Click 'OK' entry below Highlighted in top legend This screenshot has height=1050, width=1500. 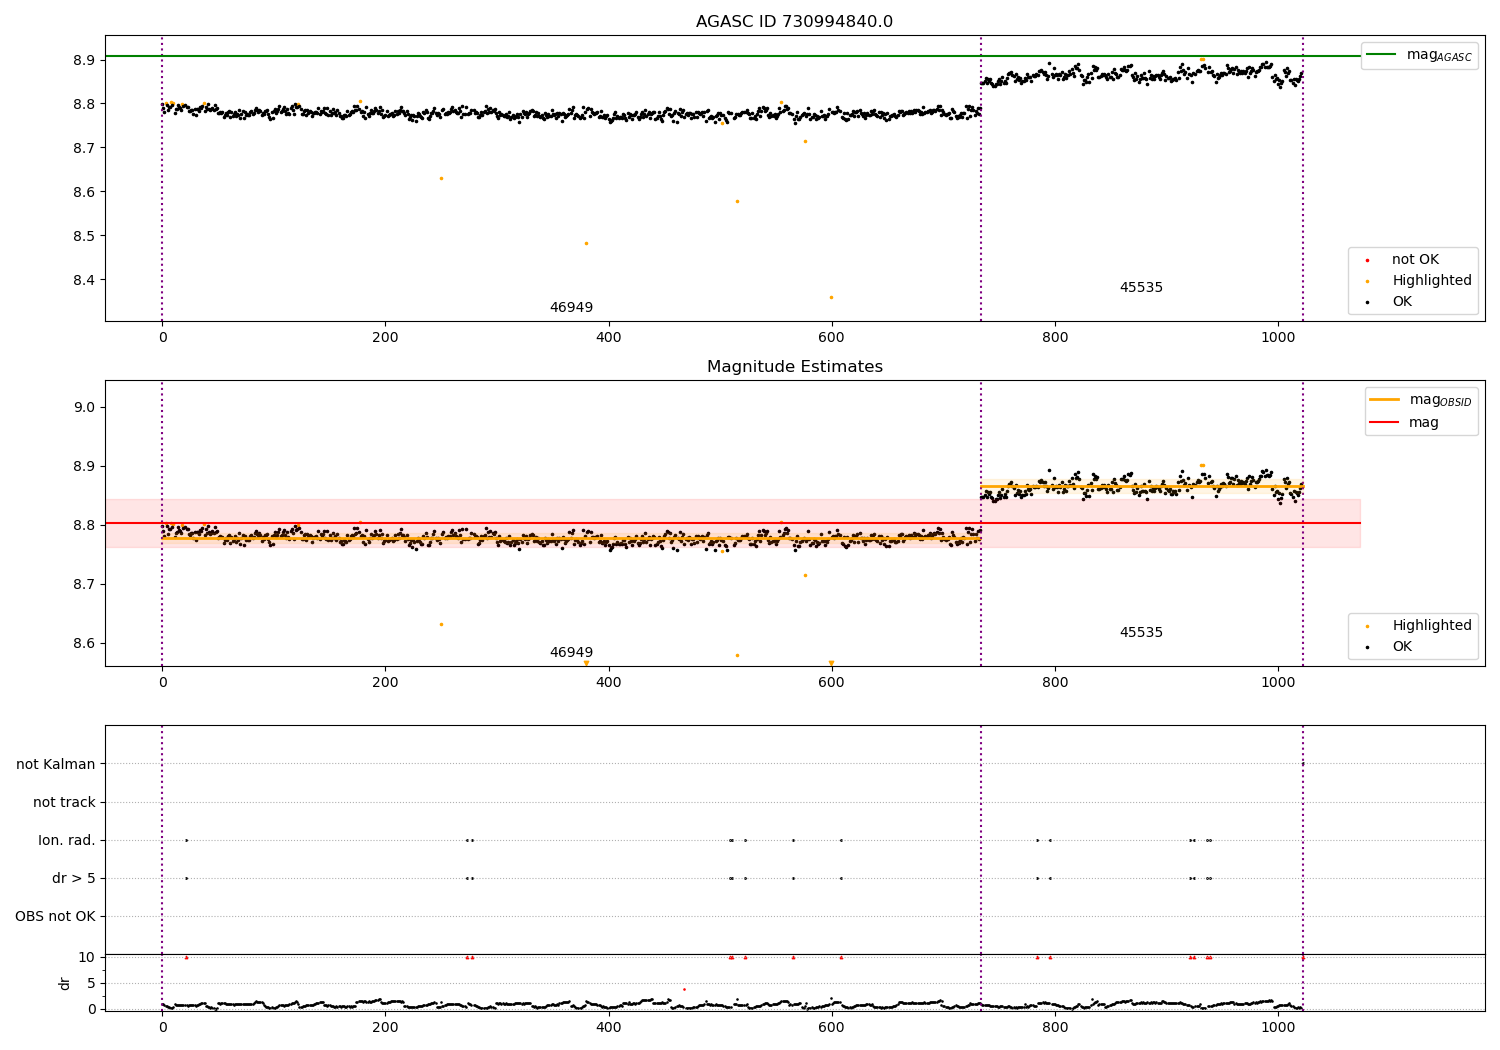point(1402,302)
